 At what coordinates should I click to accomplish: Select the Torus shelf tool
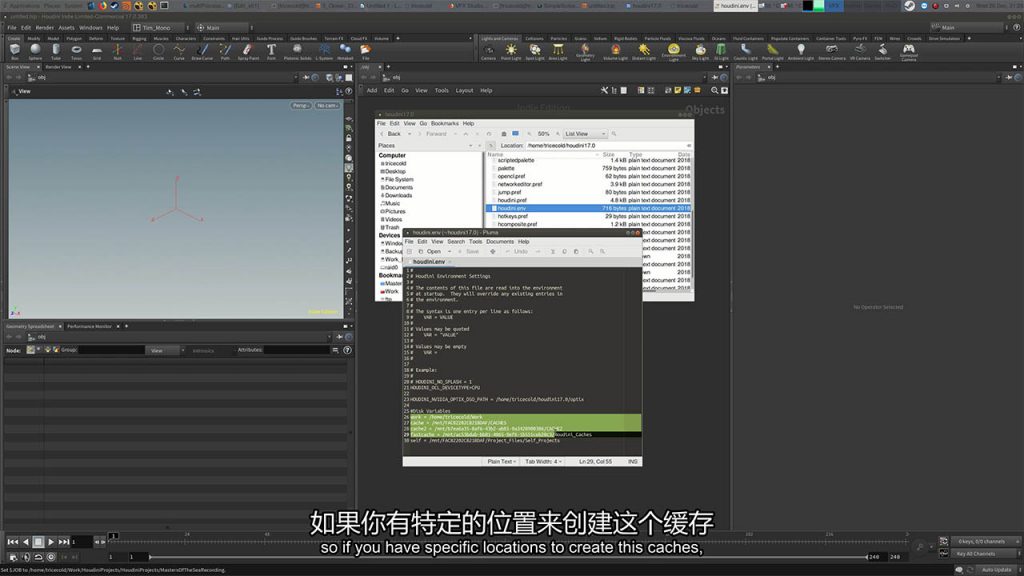[x=76, y=51]
